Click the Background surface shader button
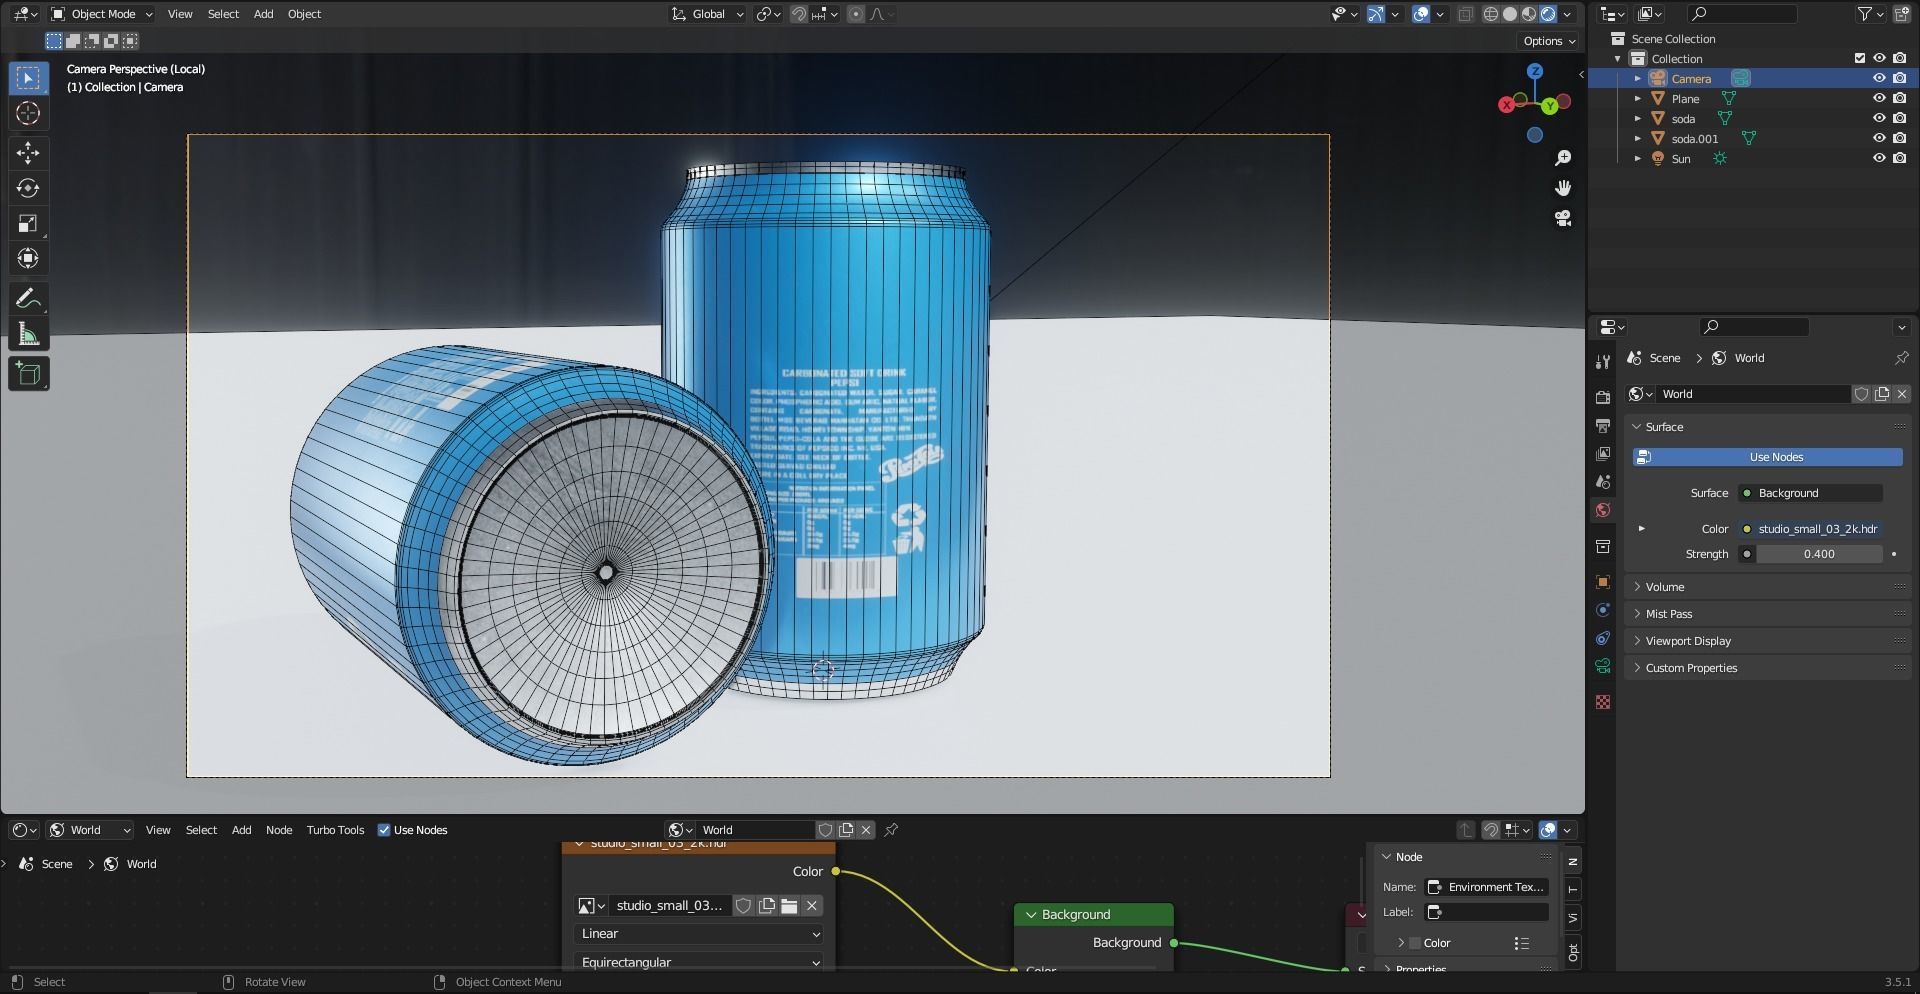The image size is (1920, 994). point(1809,492)
